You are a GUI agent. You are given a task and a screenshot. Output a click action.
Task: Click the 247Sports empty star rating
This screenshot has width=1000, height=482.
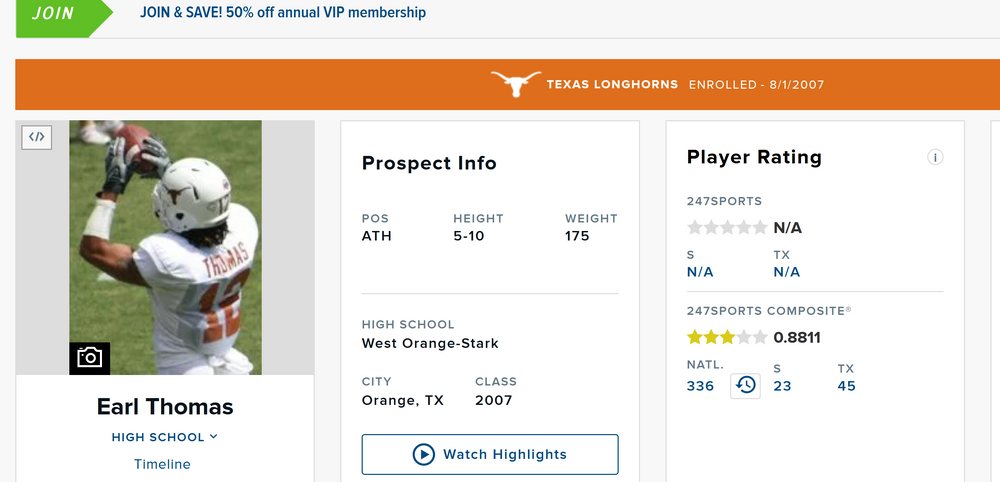tap(727, 227)
